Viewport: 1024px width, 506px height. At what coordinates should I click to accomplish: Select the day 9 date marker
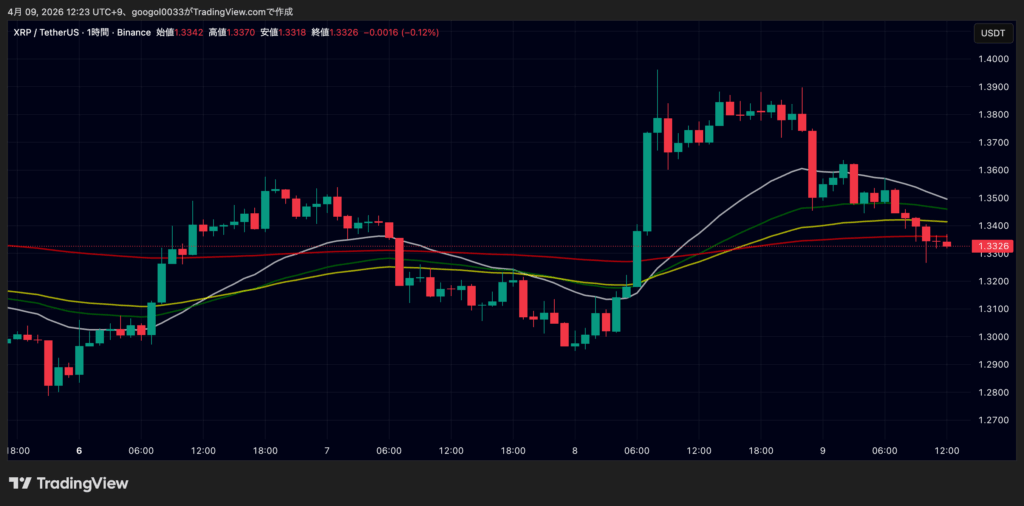coord(823,451)
